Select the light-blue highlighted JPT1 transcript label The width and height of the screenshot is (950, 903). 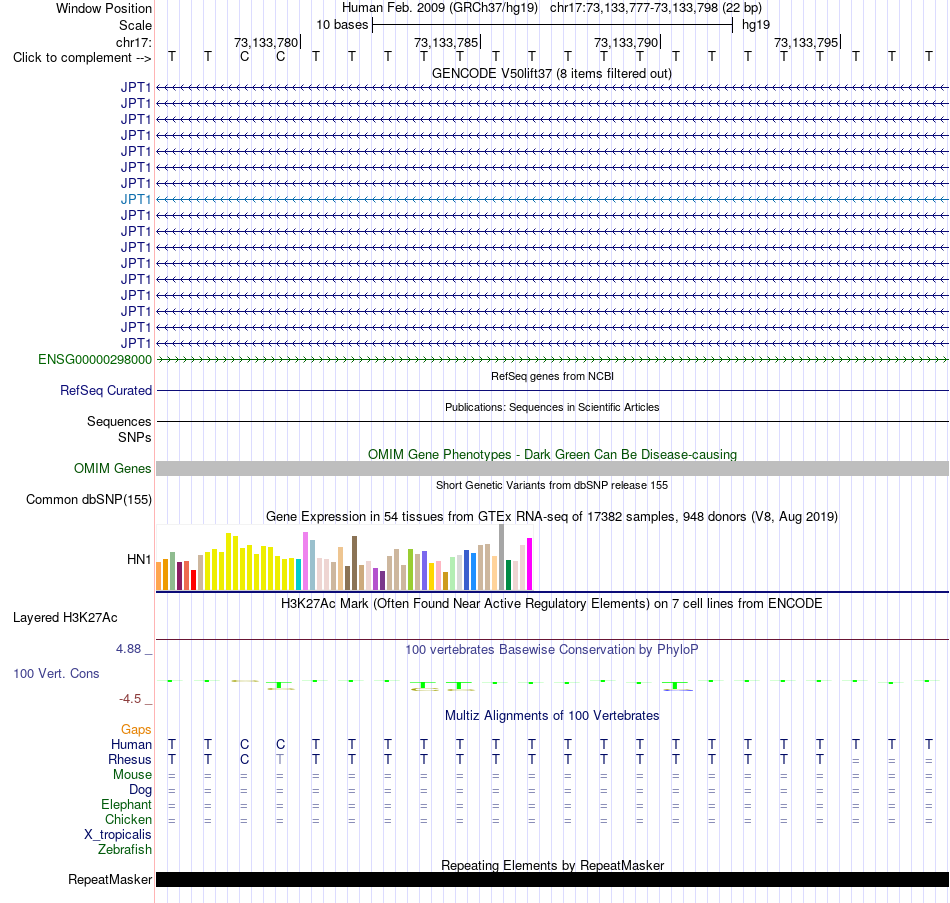click(136, 199)
